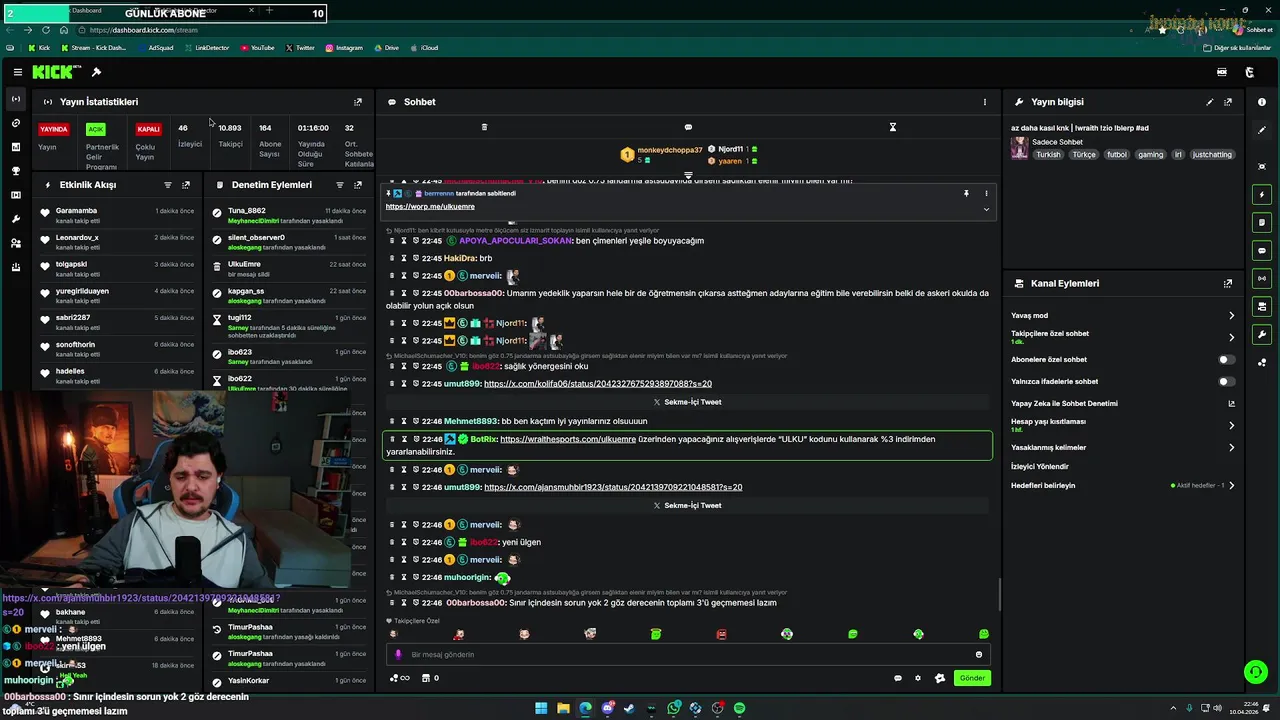This screenshot has width=1280, height=720.
Task: Open the link icon in left sidebar
Action: click(x=16, y=123)
